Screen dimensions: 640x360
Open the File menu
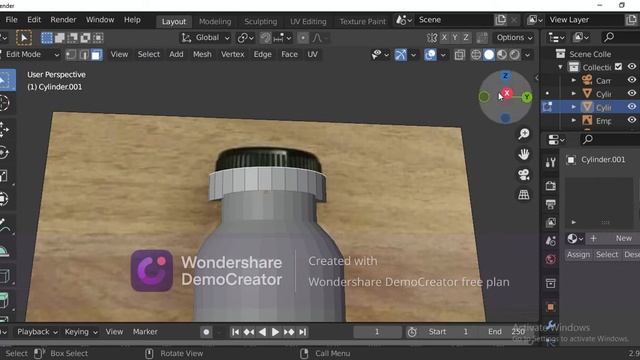11,20
